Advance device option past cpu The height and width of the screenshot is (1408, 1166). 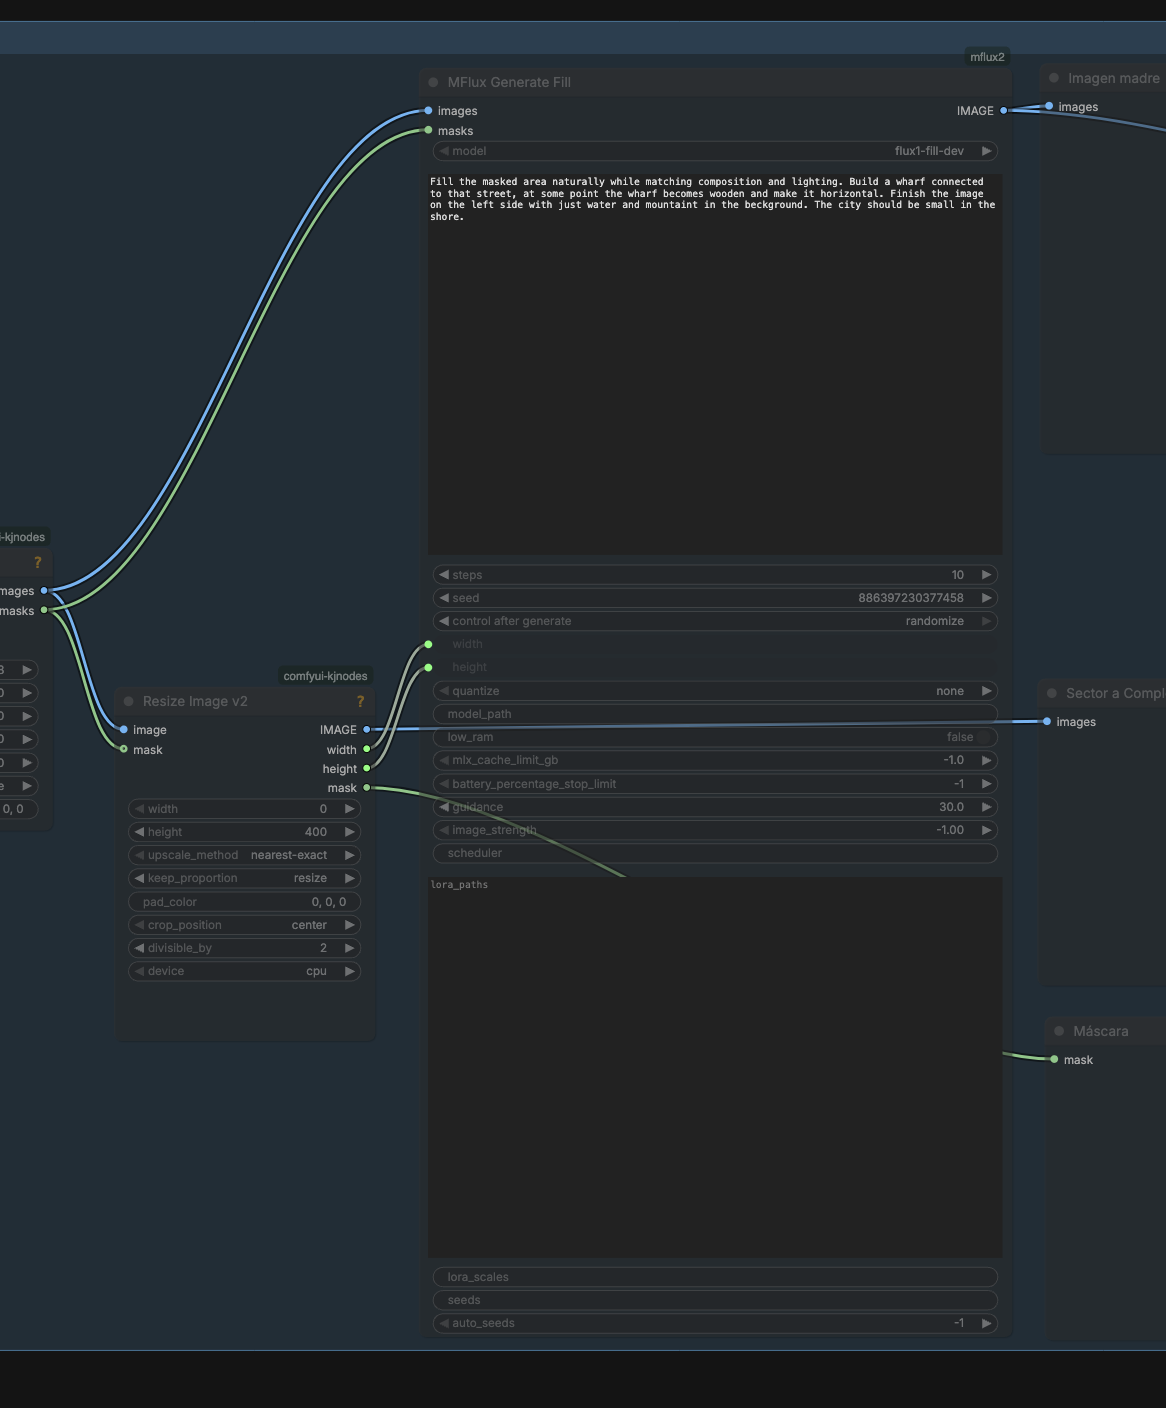(349, 971)
